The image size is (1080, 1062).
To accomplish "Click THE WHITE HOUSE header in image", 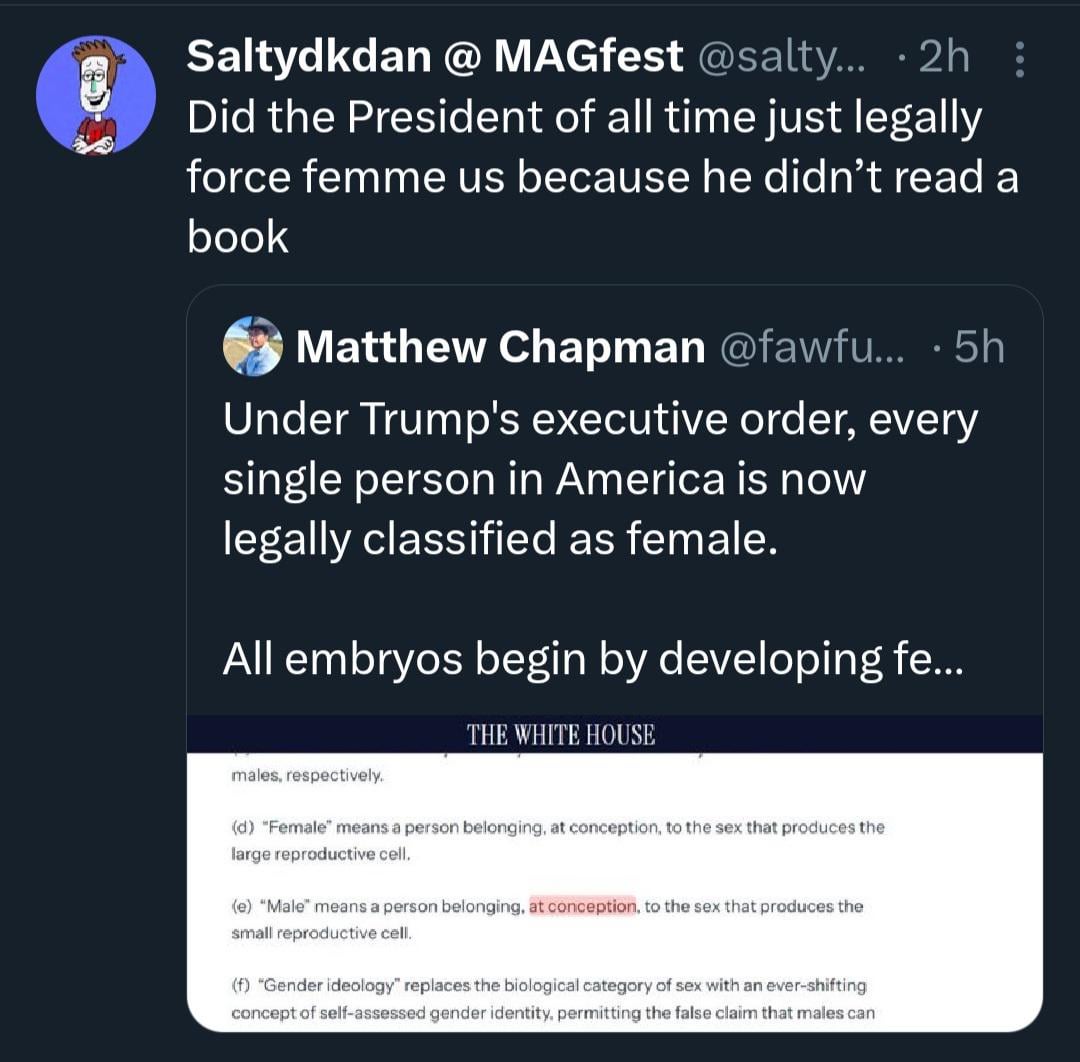I will pyautogui.click(x=561, y=735).
